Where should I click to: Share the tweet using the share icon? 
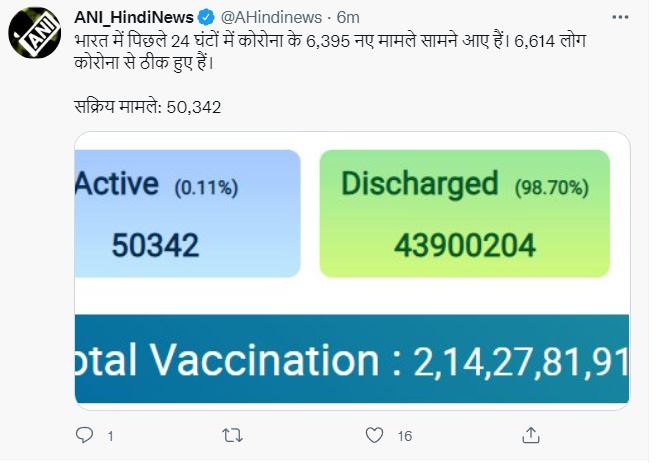coord(529,435)
